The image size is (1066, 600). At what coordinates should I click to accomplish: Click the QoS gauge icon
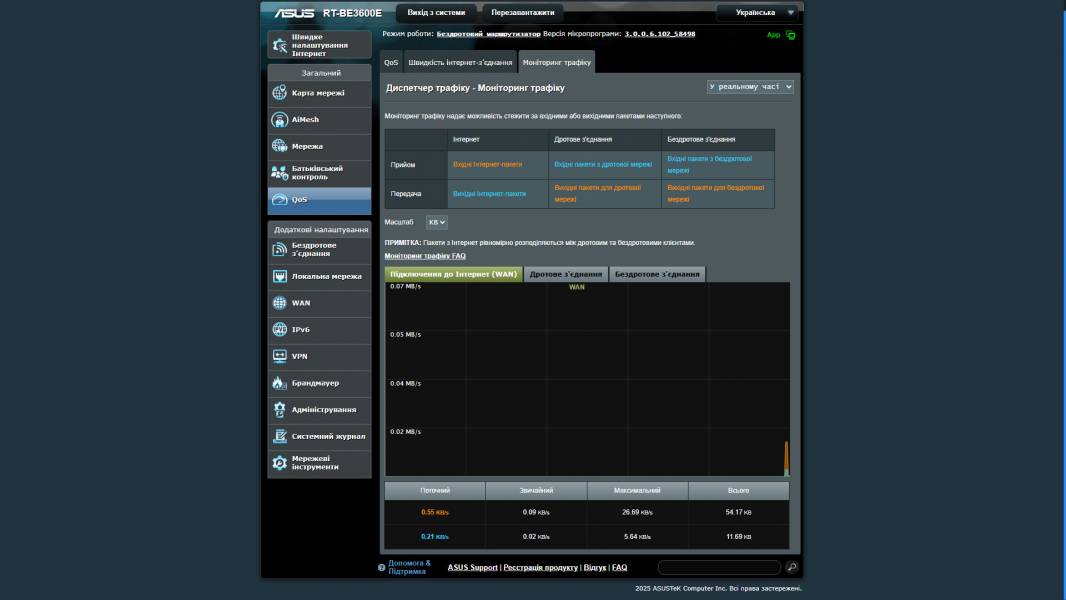coord(279,200)
